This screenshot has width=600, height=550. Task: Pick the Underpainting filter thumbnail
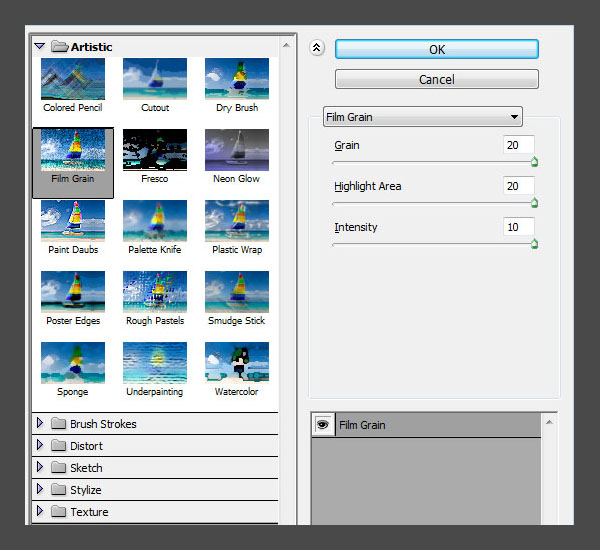pyautogui.click(x=155, y=363)
